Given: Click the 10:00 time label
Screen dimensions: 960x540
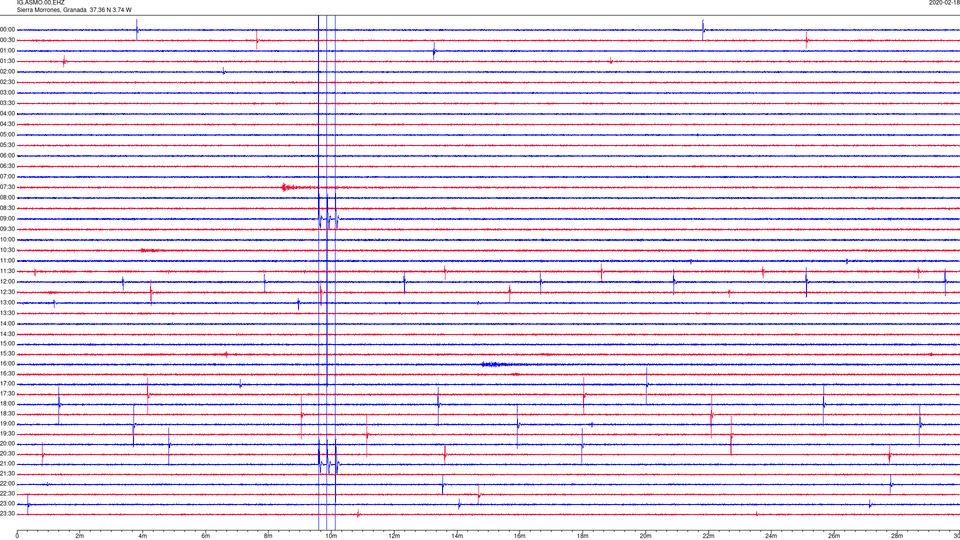Looking at the screenshot, I should 8,240.
